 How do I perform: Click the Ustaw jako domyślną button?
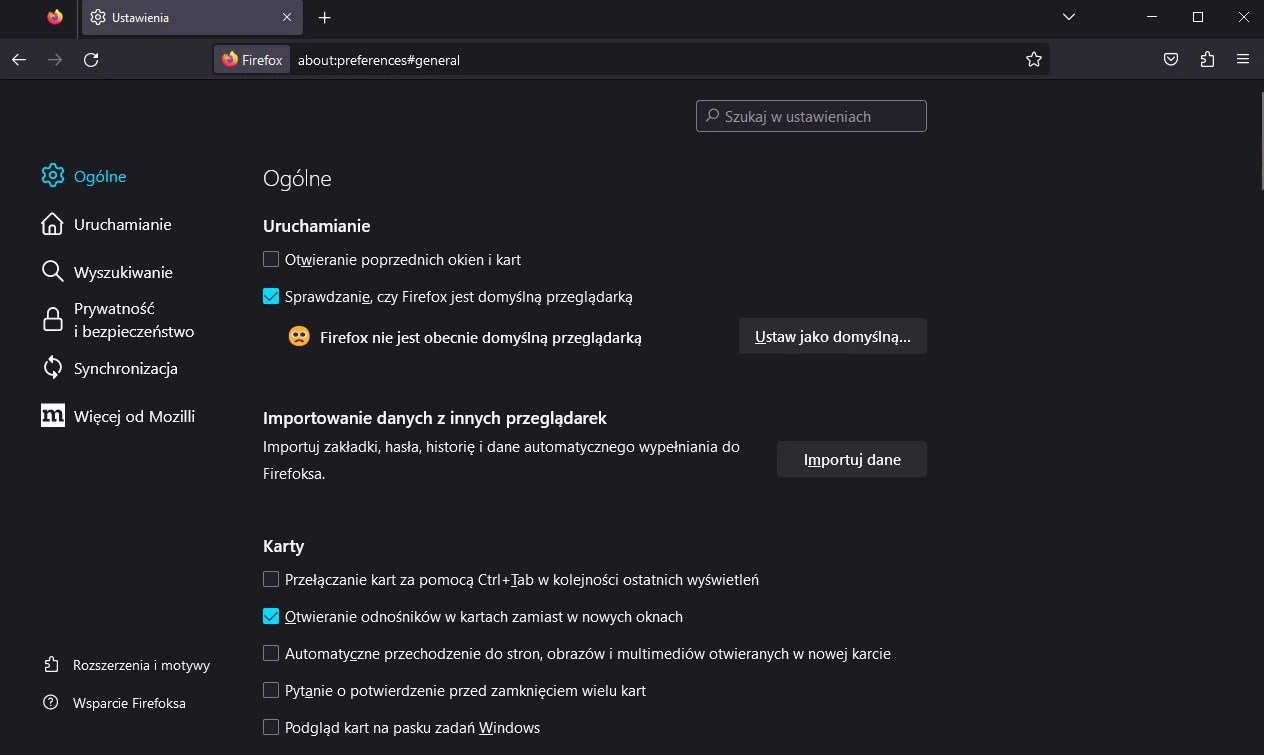(x=832, y=336)
